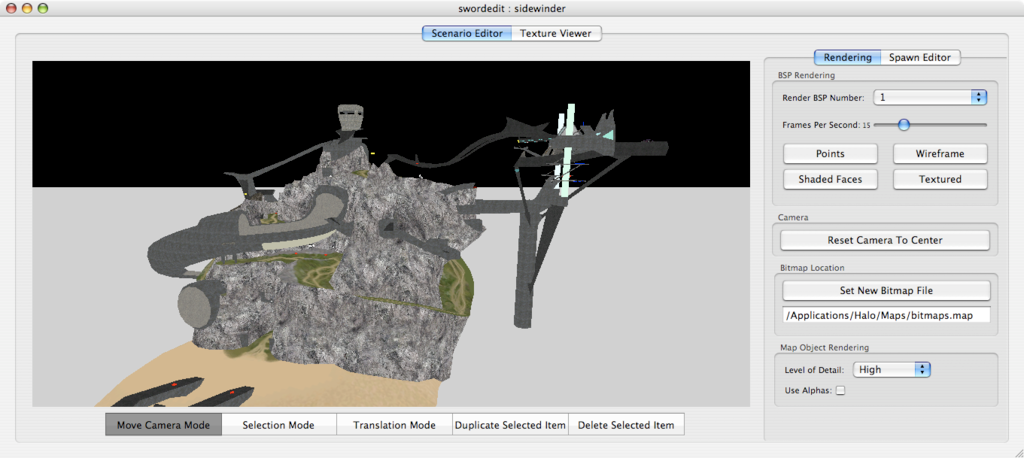
Task: Render map as Points
Action: pyautogui.click(x=830, y=154)
